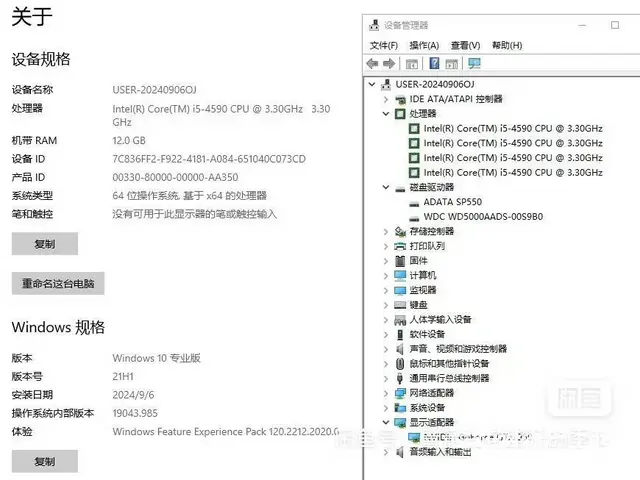640x480 pixels.
Task: Open the 帮助(H) menu
Action: click(x=507, y=45)
